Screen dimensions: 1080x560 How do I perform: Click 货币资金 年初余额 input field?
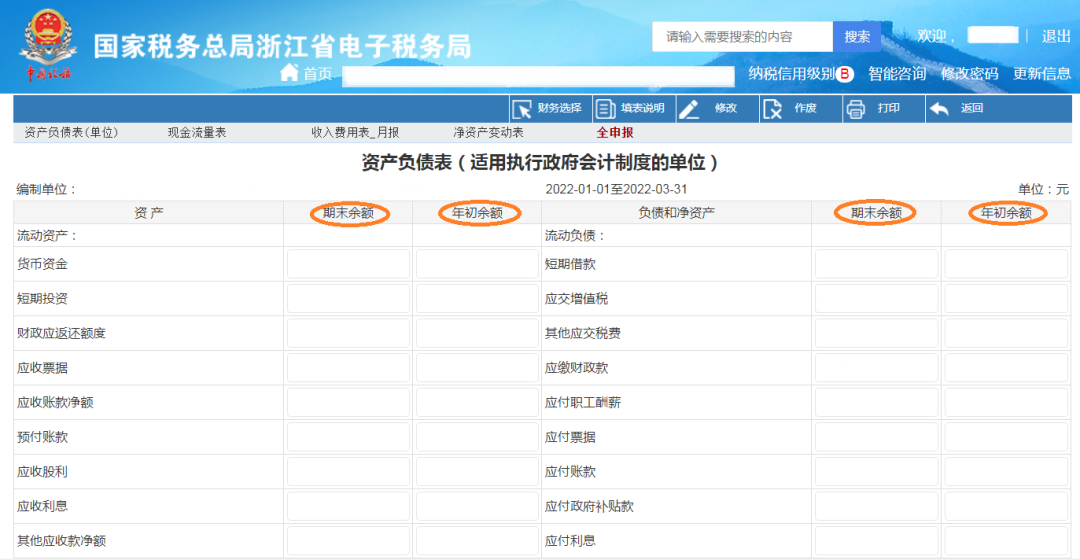pos(477,265)
